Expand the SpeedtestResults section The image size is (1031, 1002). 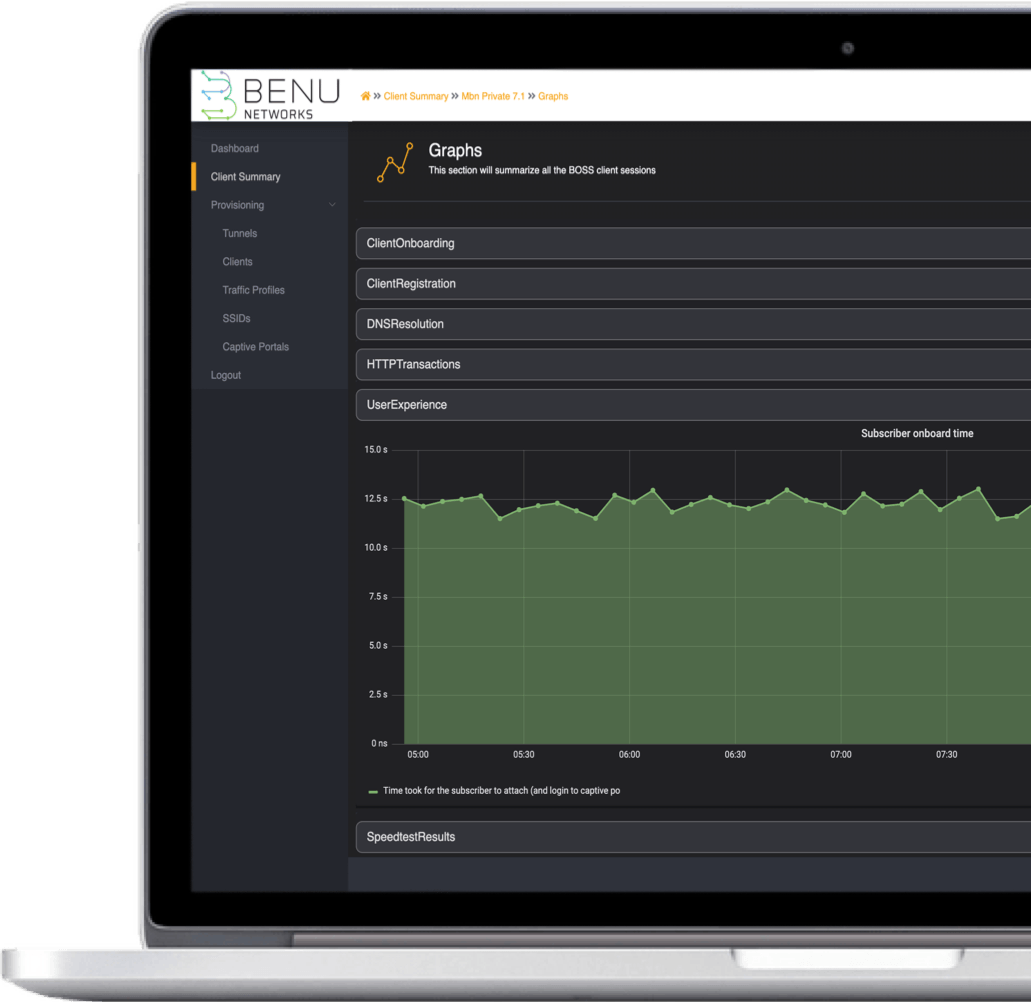pyautogui.click(x=410, y=837)
